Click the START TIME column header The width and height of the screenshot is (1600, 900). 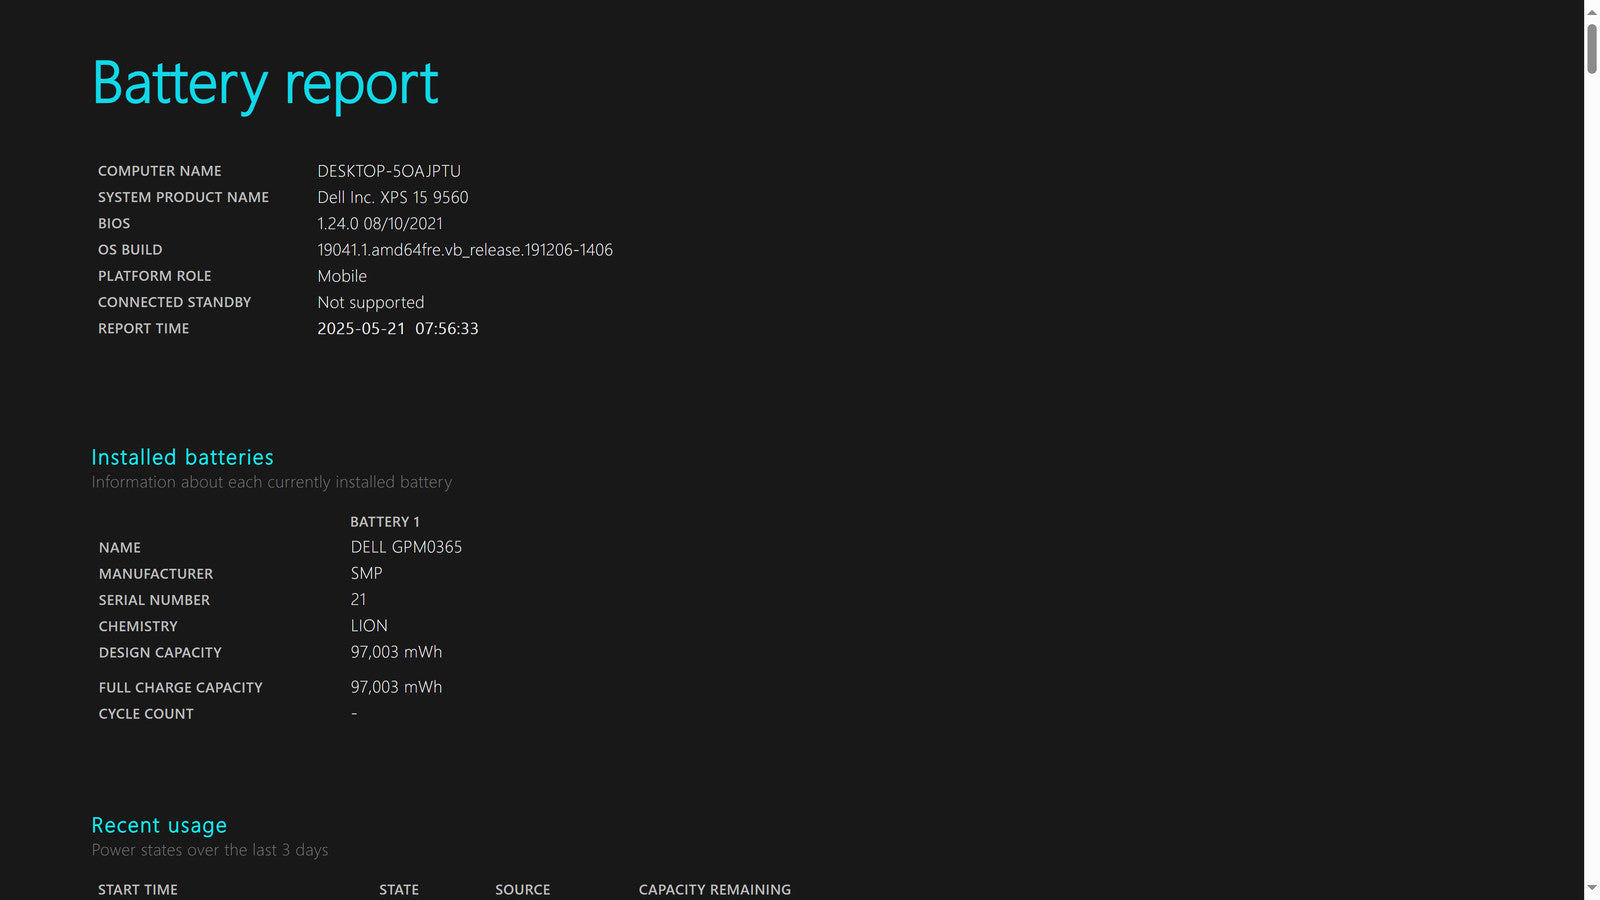point(138,890)
